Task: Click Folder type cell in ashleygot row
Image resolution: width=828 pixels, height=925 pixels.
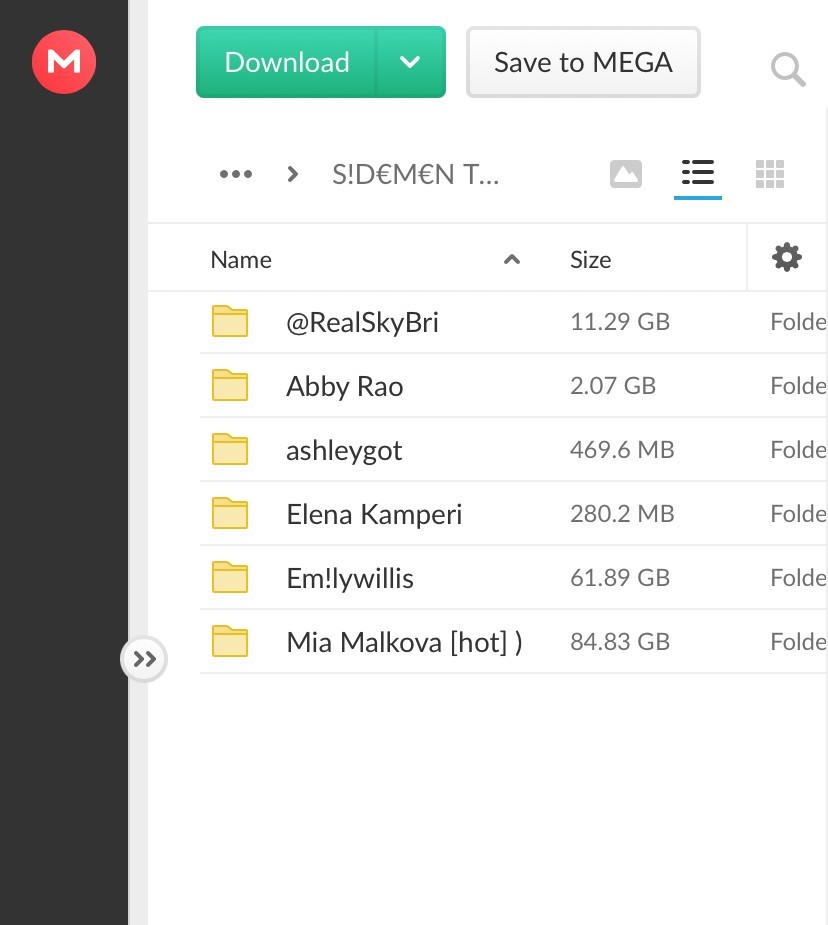Action: pos(798,450)
